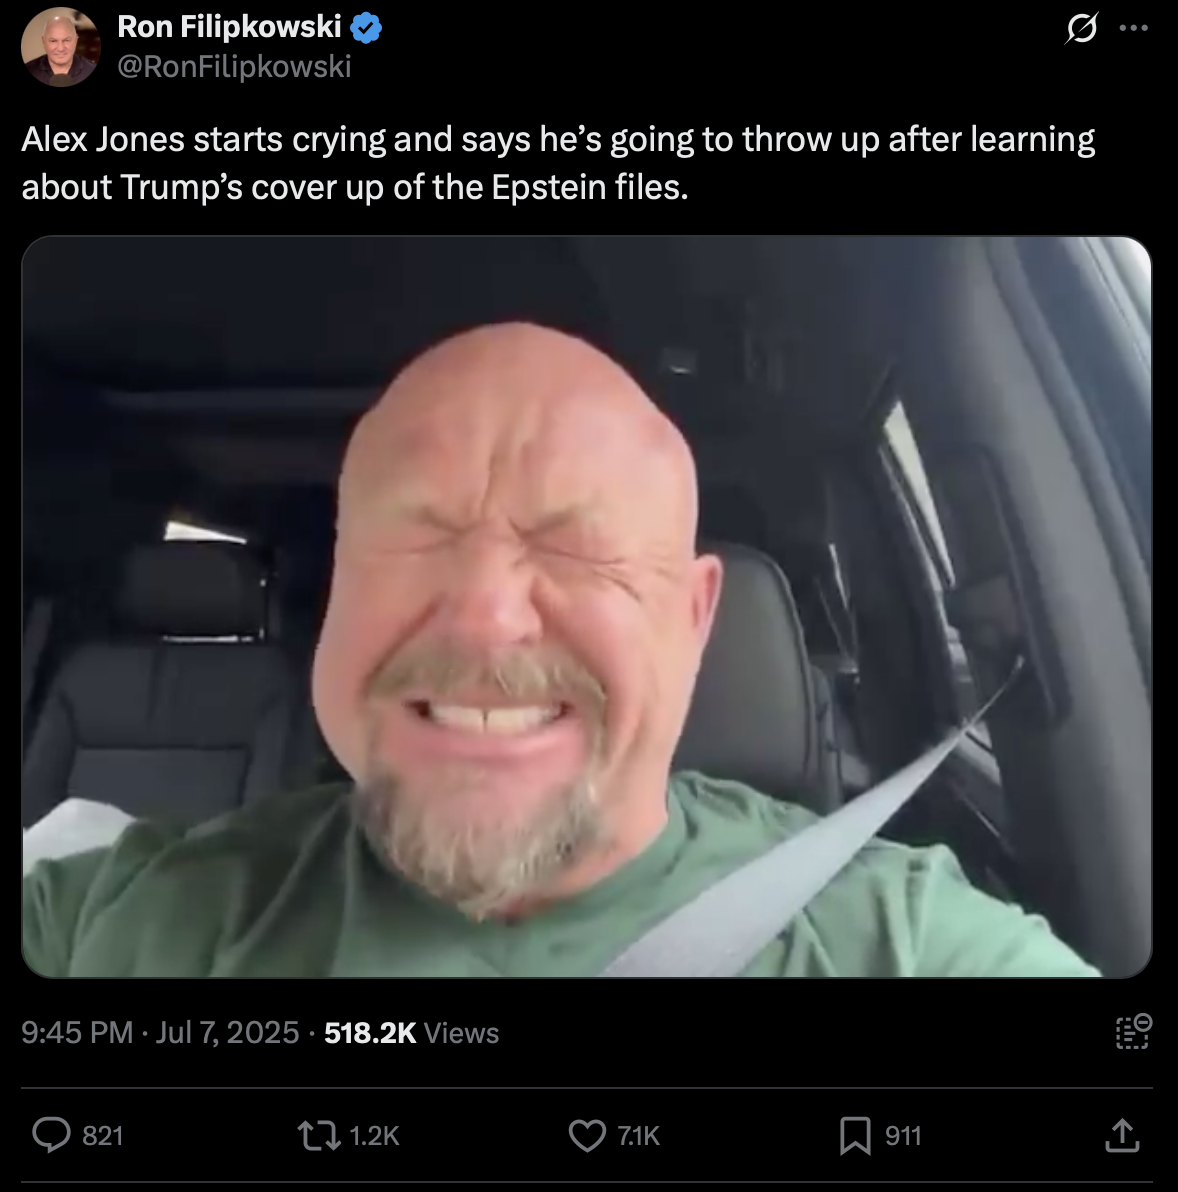
Task: View the 518.2K Views analytics
Action: (411, 1032)
